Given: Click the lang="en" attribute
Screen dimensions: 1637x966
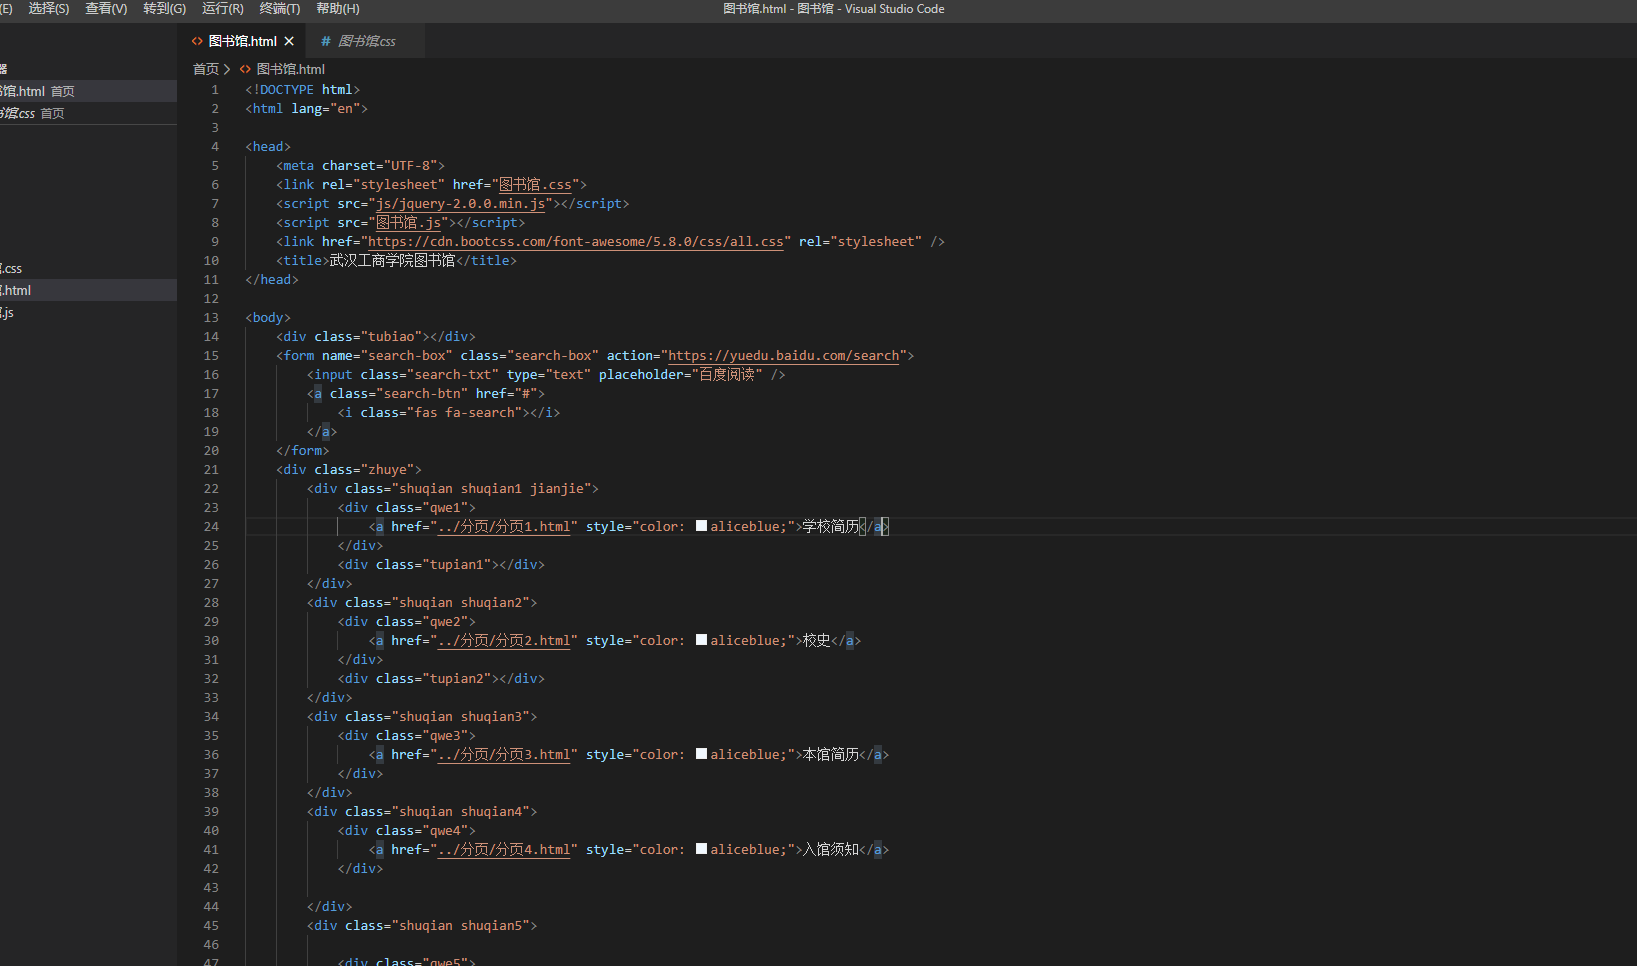Looking at the screenshot, I should [x=326, y=108].
